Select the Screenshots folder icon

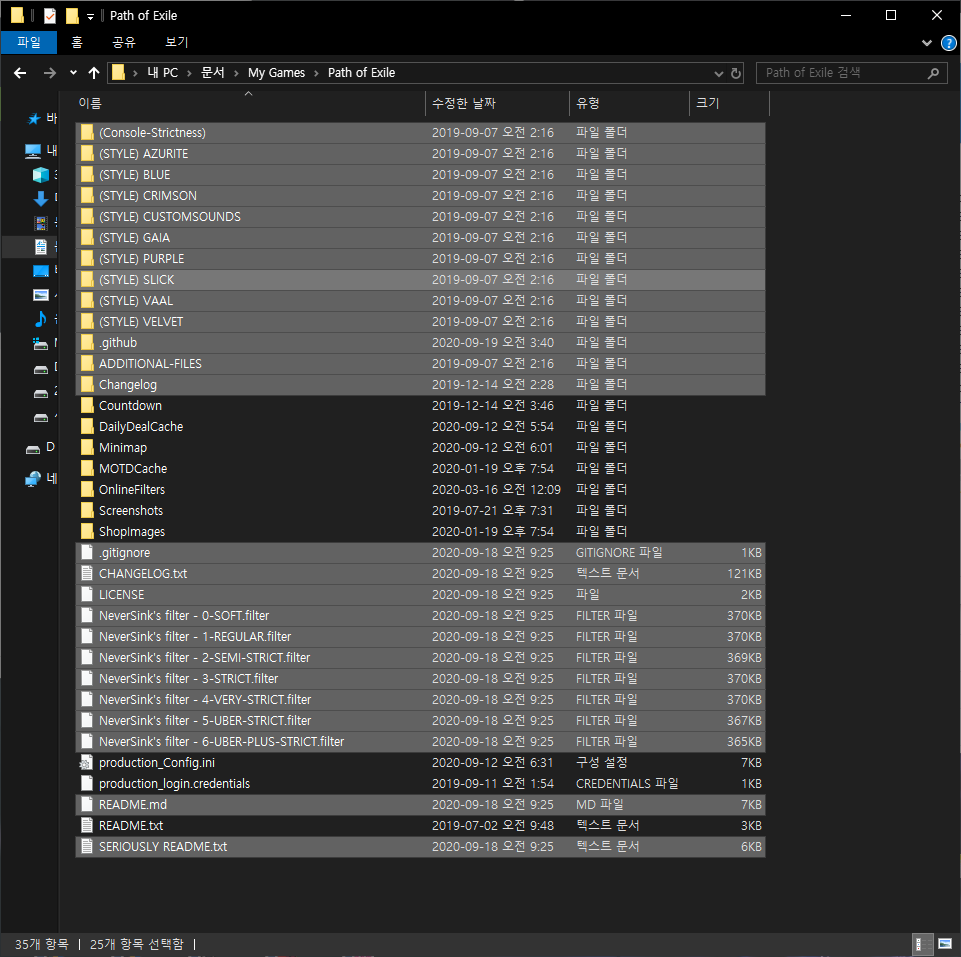coord(88,511)
